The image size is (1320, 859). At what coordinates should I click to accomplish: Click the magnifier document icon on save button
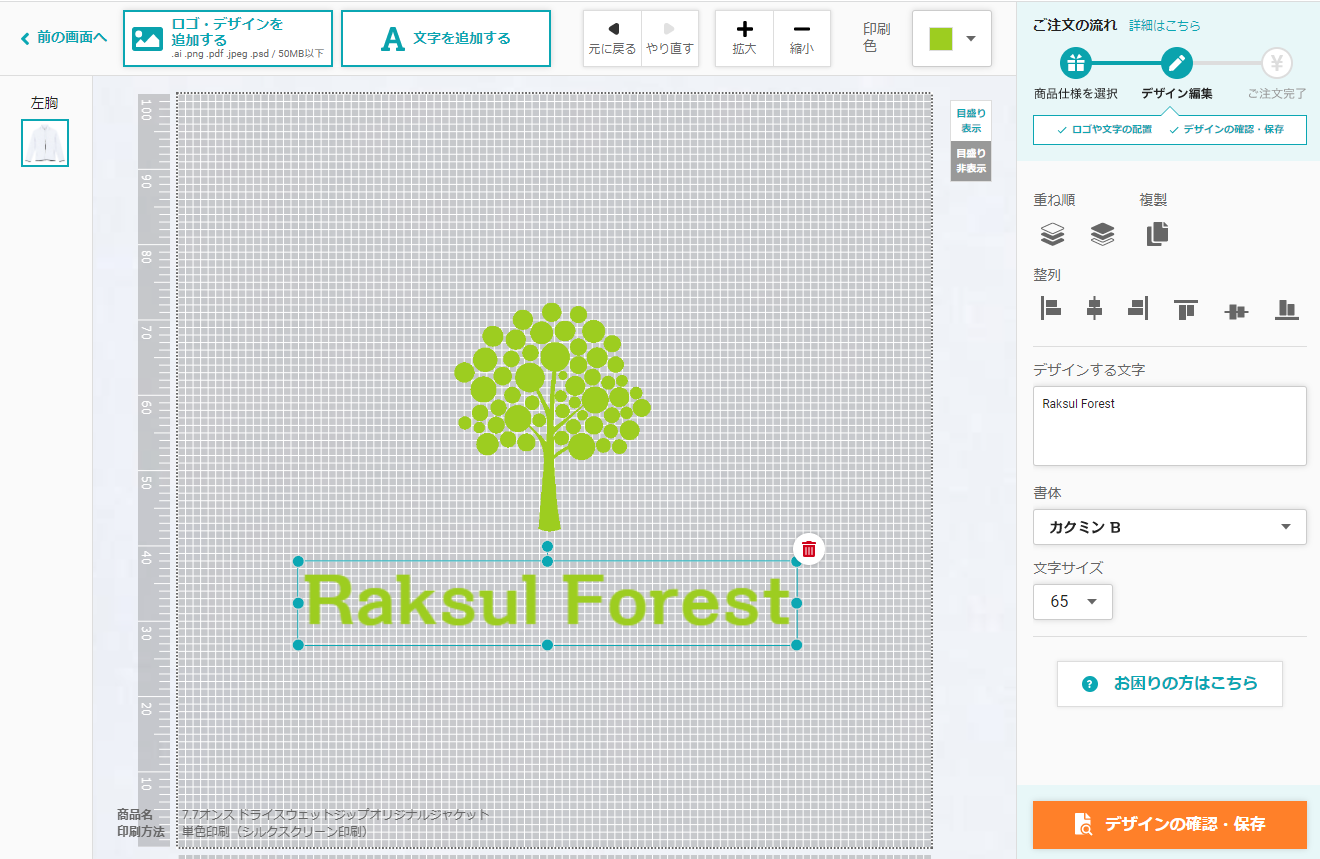pos(1083,824)
